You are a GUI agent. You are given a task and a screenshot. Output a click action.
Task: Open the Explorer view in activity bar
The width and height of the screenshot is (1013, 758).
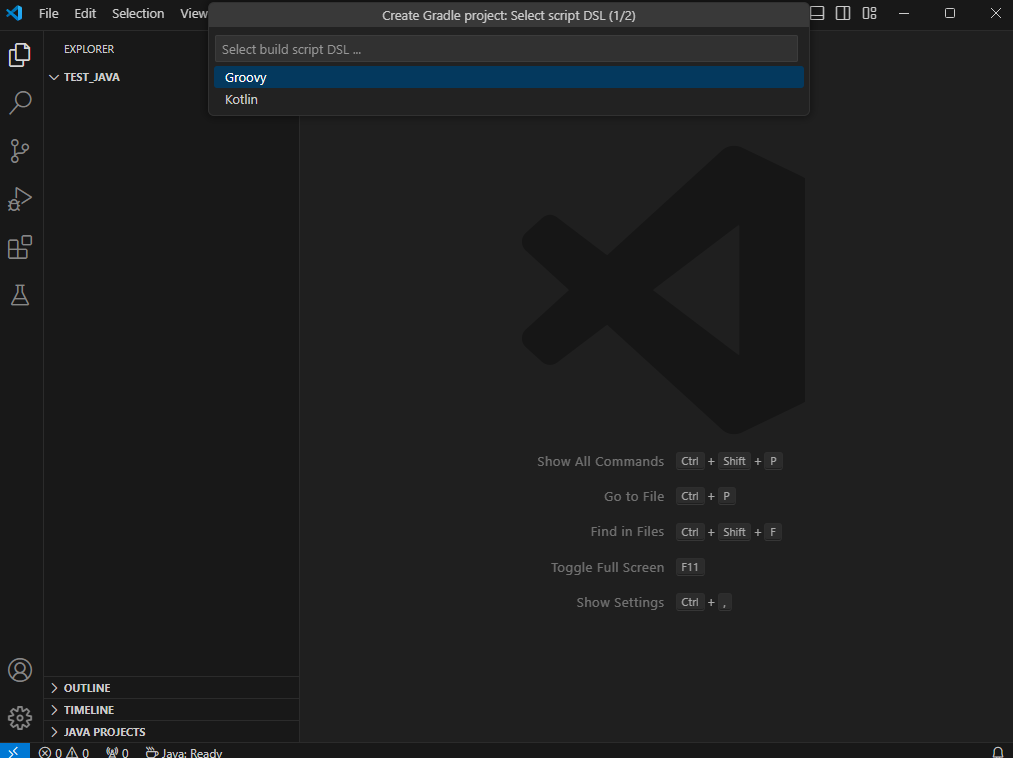[20, 55]
